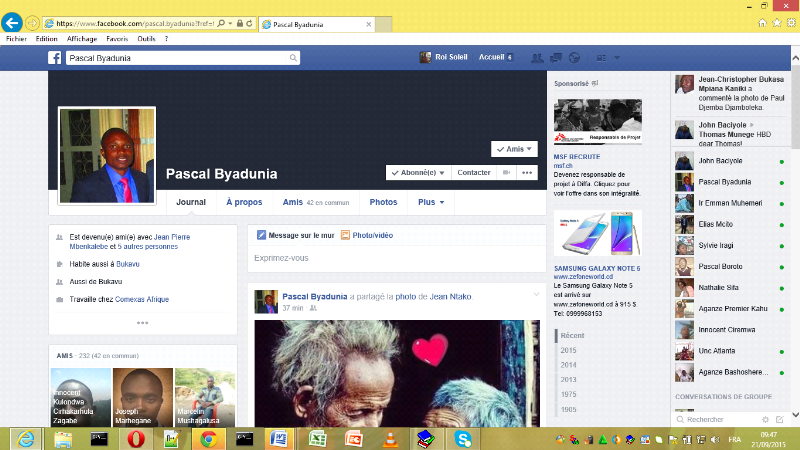Click Internet Explorer back arrow

12,22
